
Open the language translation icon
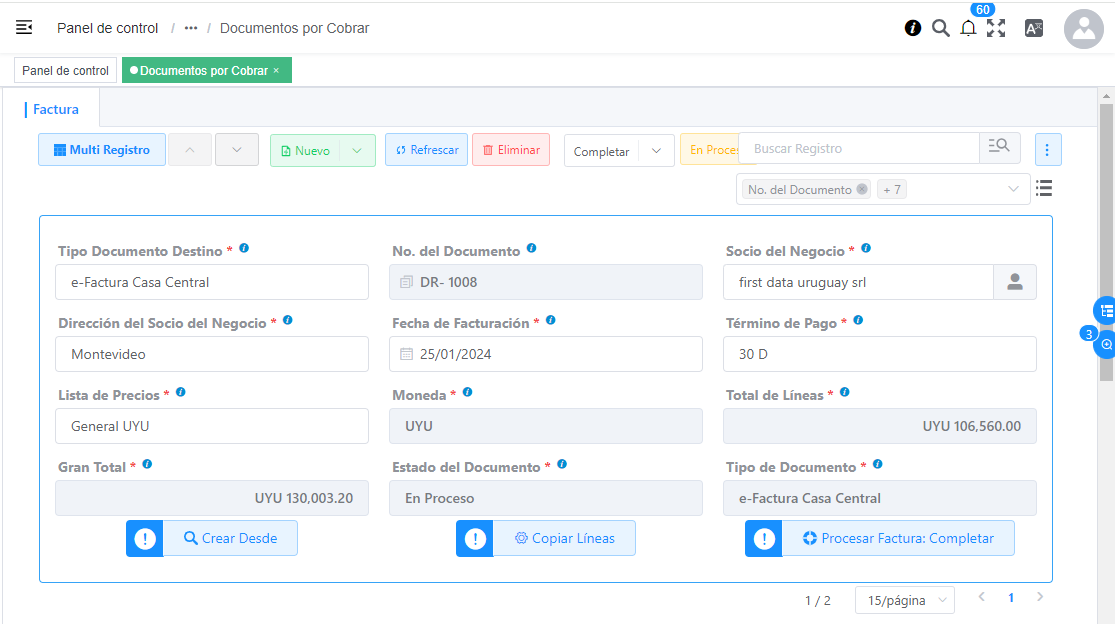(1034, 28)
